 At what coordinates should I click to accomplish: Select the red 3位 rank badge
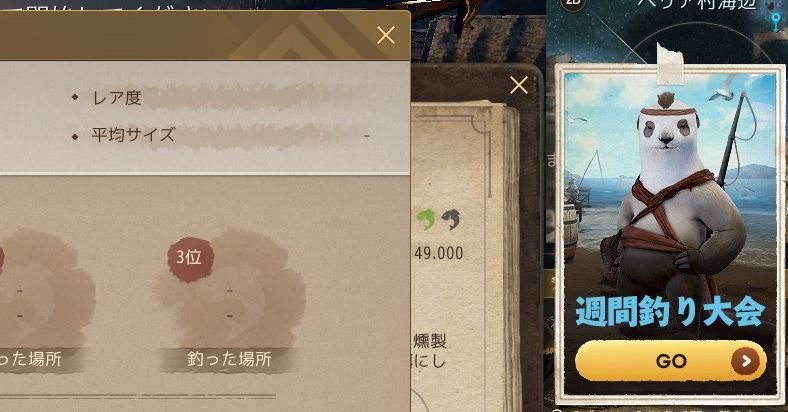[x=190, y=258]
